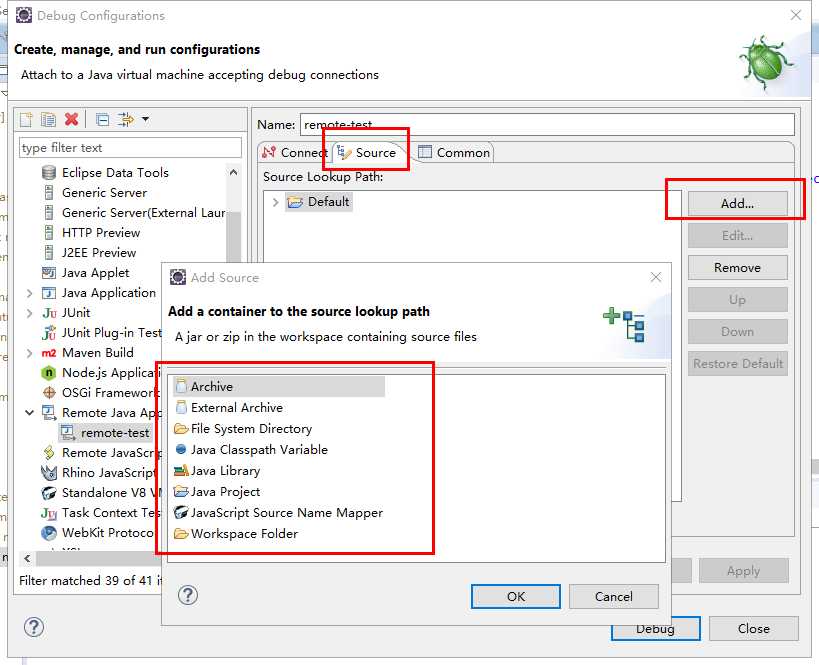This screenshot has height=665, width=819.
Task: Click the filter launch configurations icon
Action: [126, 120]
